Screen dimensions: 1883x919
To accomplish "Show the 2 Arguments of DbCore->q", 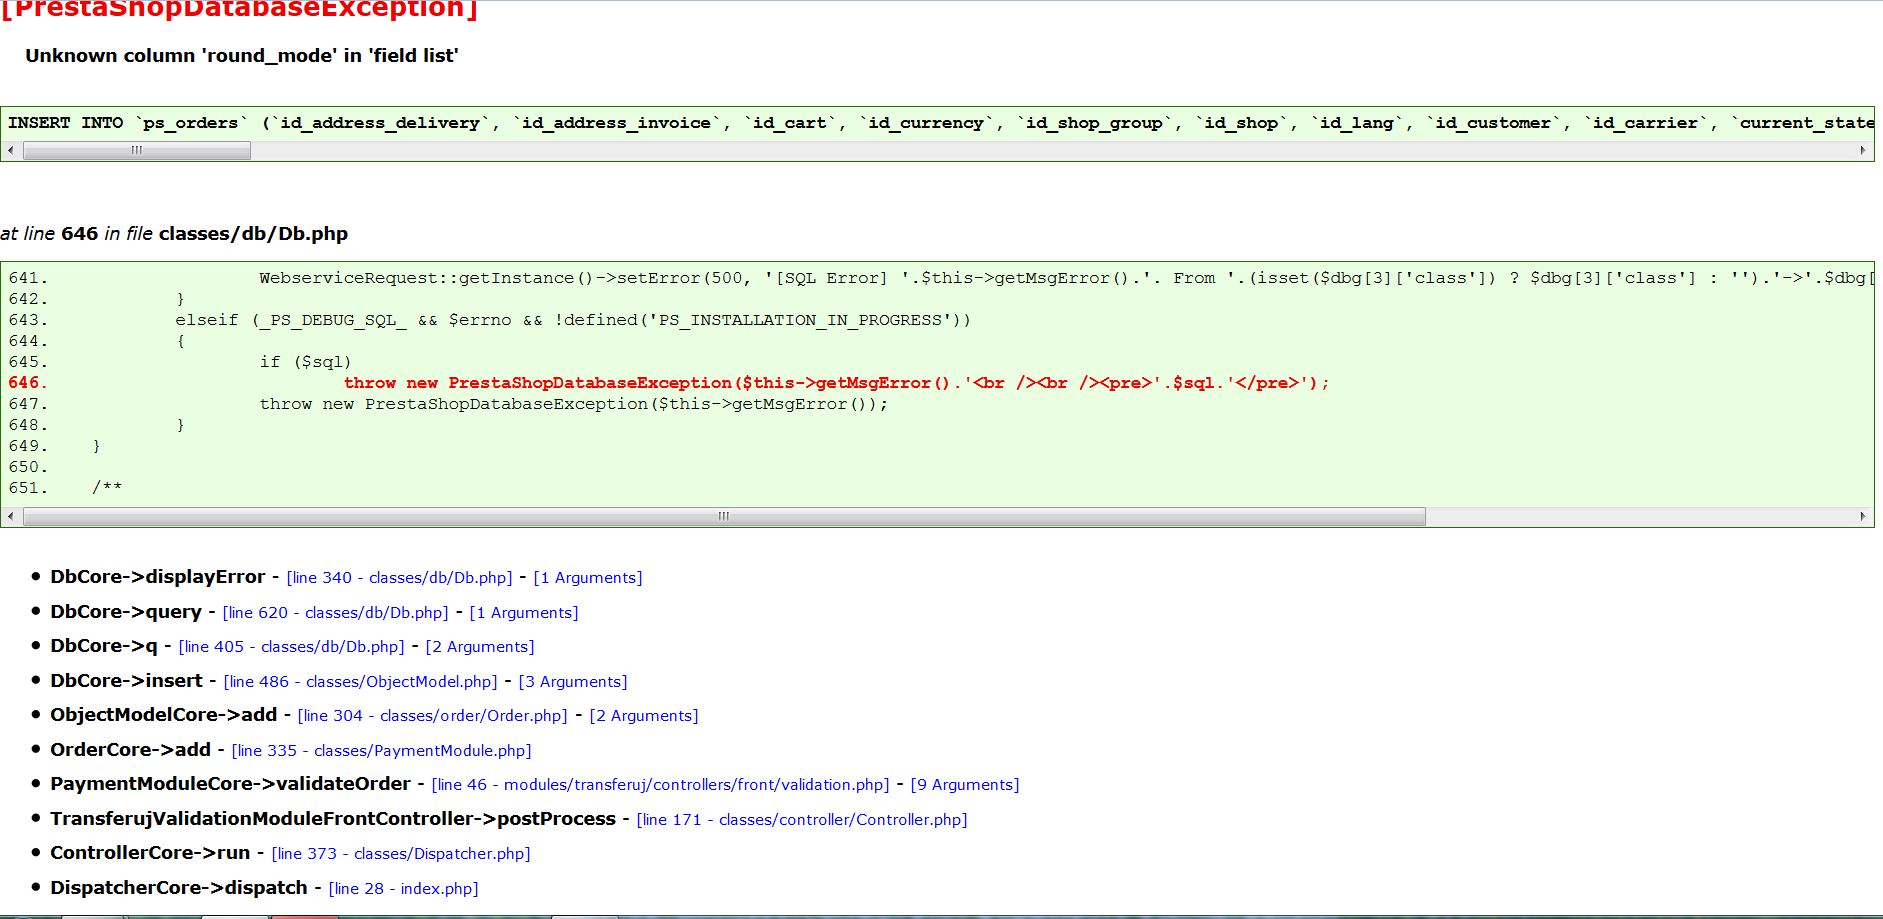I will pyautogui.click(x=480, y=647).
